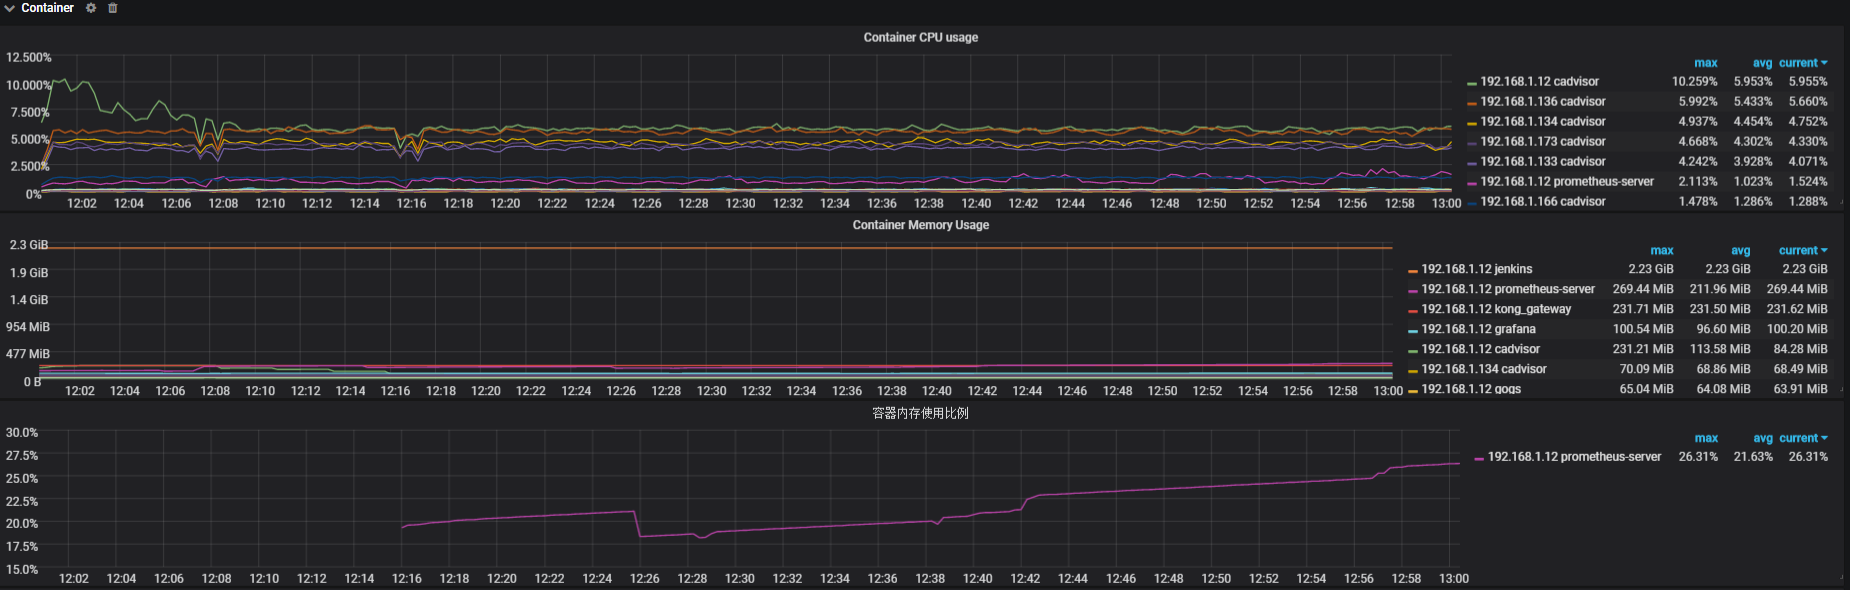Sort Memory Usage legend by avg
The image size is (1850, 590).
[1740, 251]
